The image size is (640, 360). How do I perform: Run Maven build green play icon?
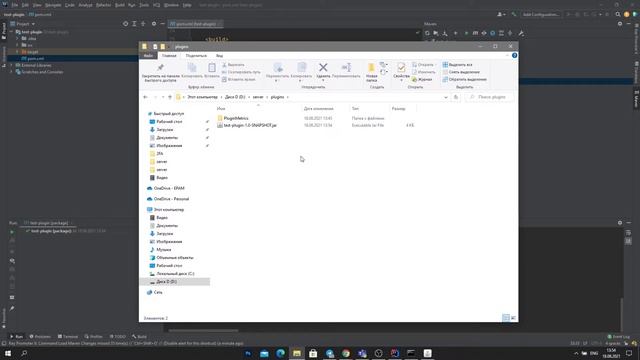pos(466,33)
